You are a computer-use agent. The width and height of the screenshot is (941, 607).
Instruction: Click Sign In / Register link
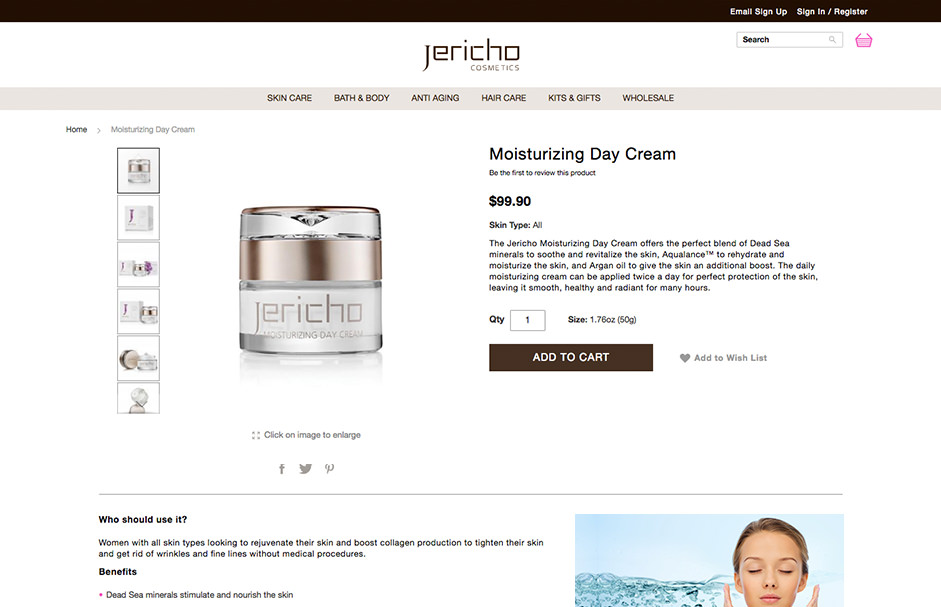point(832,11)
